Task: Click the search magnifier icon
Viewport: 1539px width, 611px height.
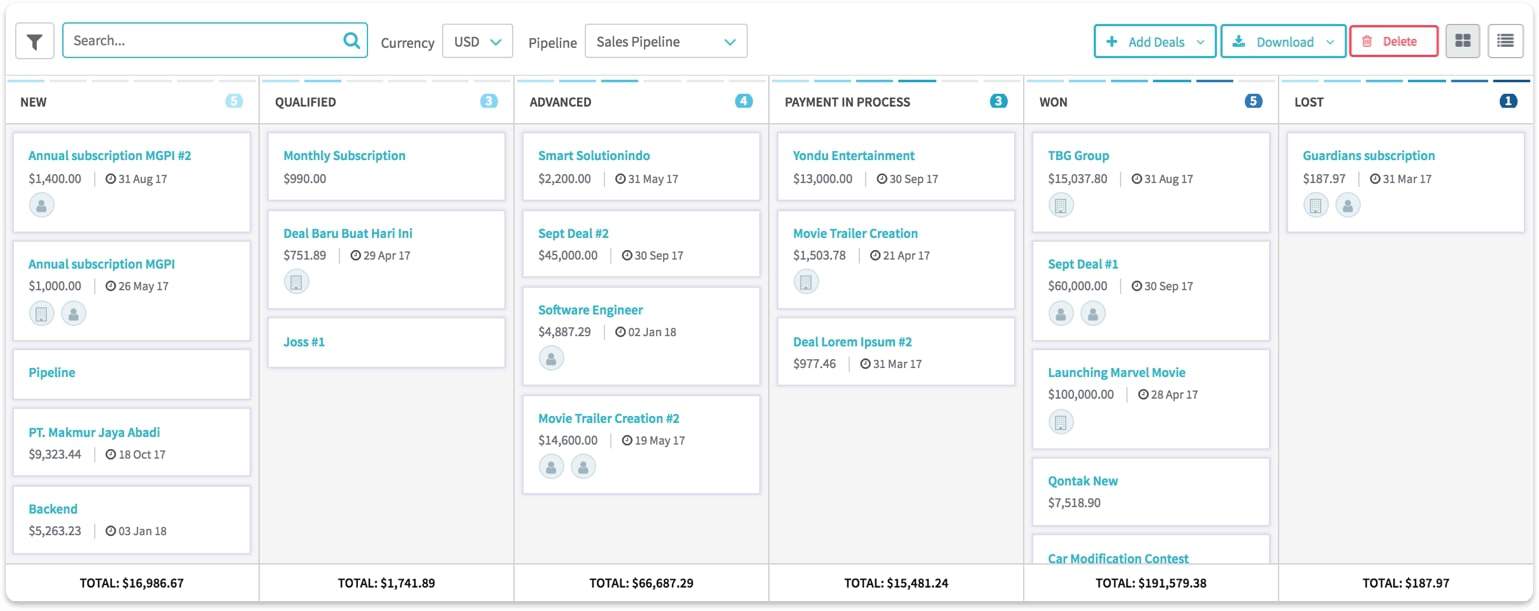Action: pyautogui.click(x=351, y=41)
